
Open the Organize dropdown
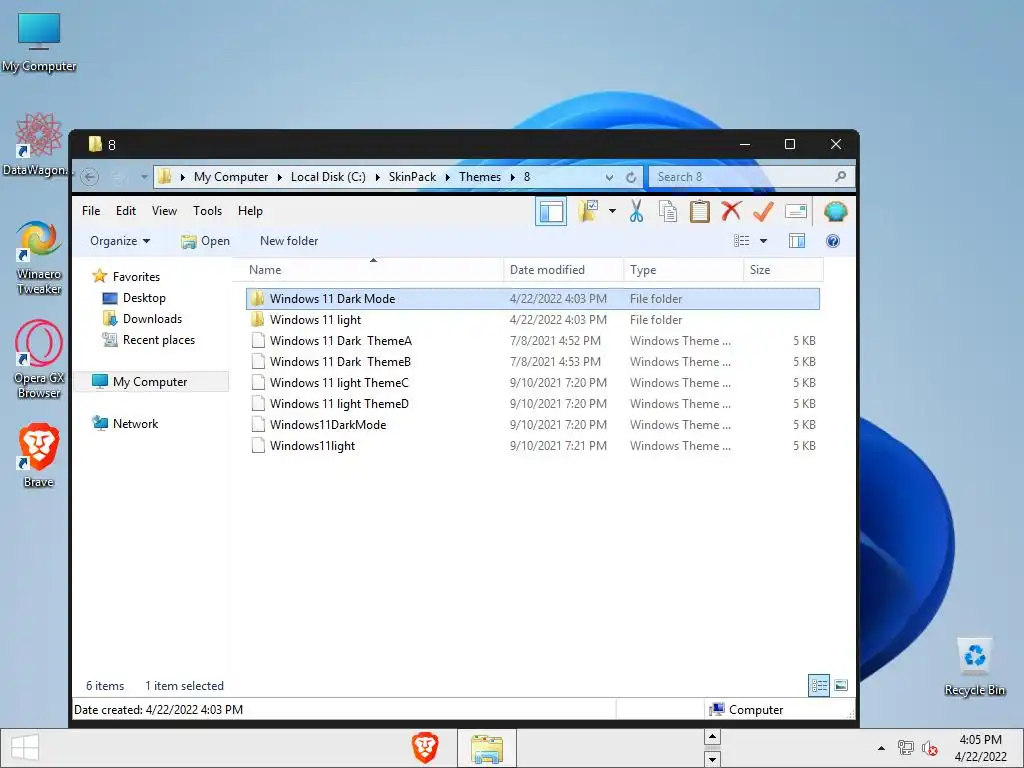(x=120, y=241)
